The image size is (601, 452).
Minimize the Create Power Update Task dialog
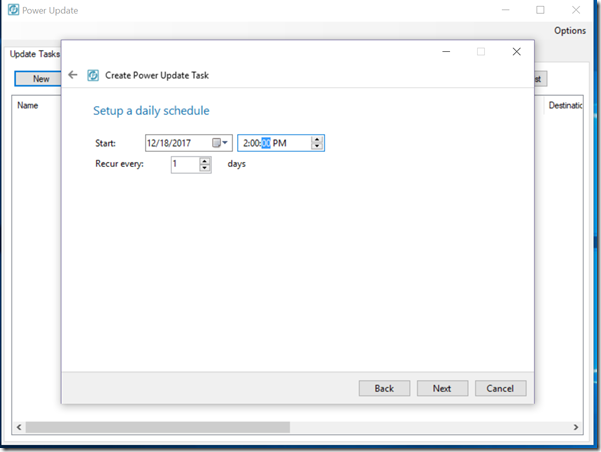click(x=446, y=52)
